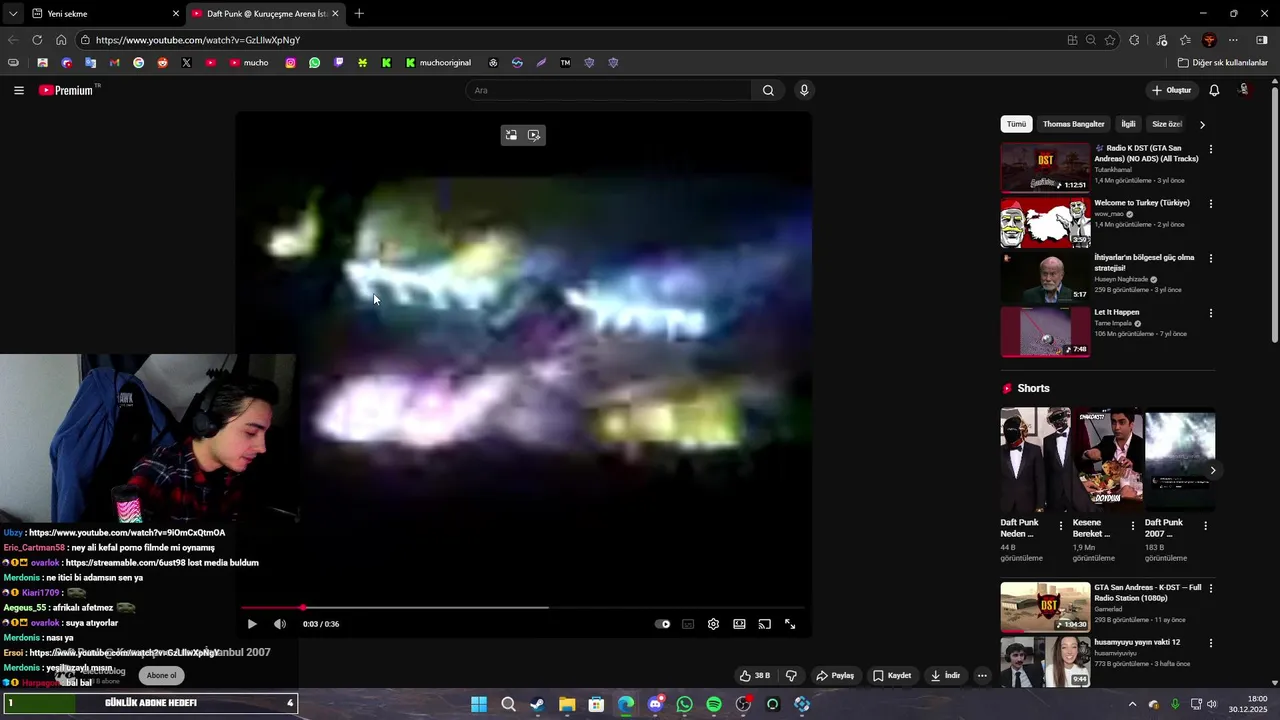Image resolution: width=1280 pixels, height=720 pixels.
Task: Open browser settings and more ellipsis
Action: pos(1233,40)
